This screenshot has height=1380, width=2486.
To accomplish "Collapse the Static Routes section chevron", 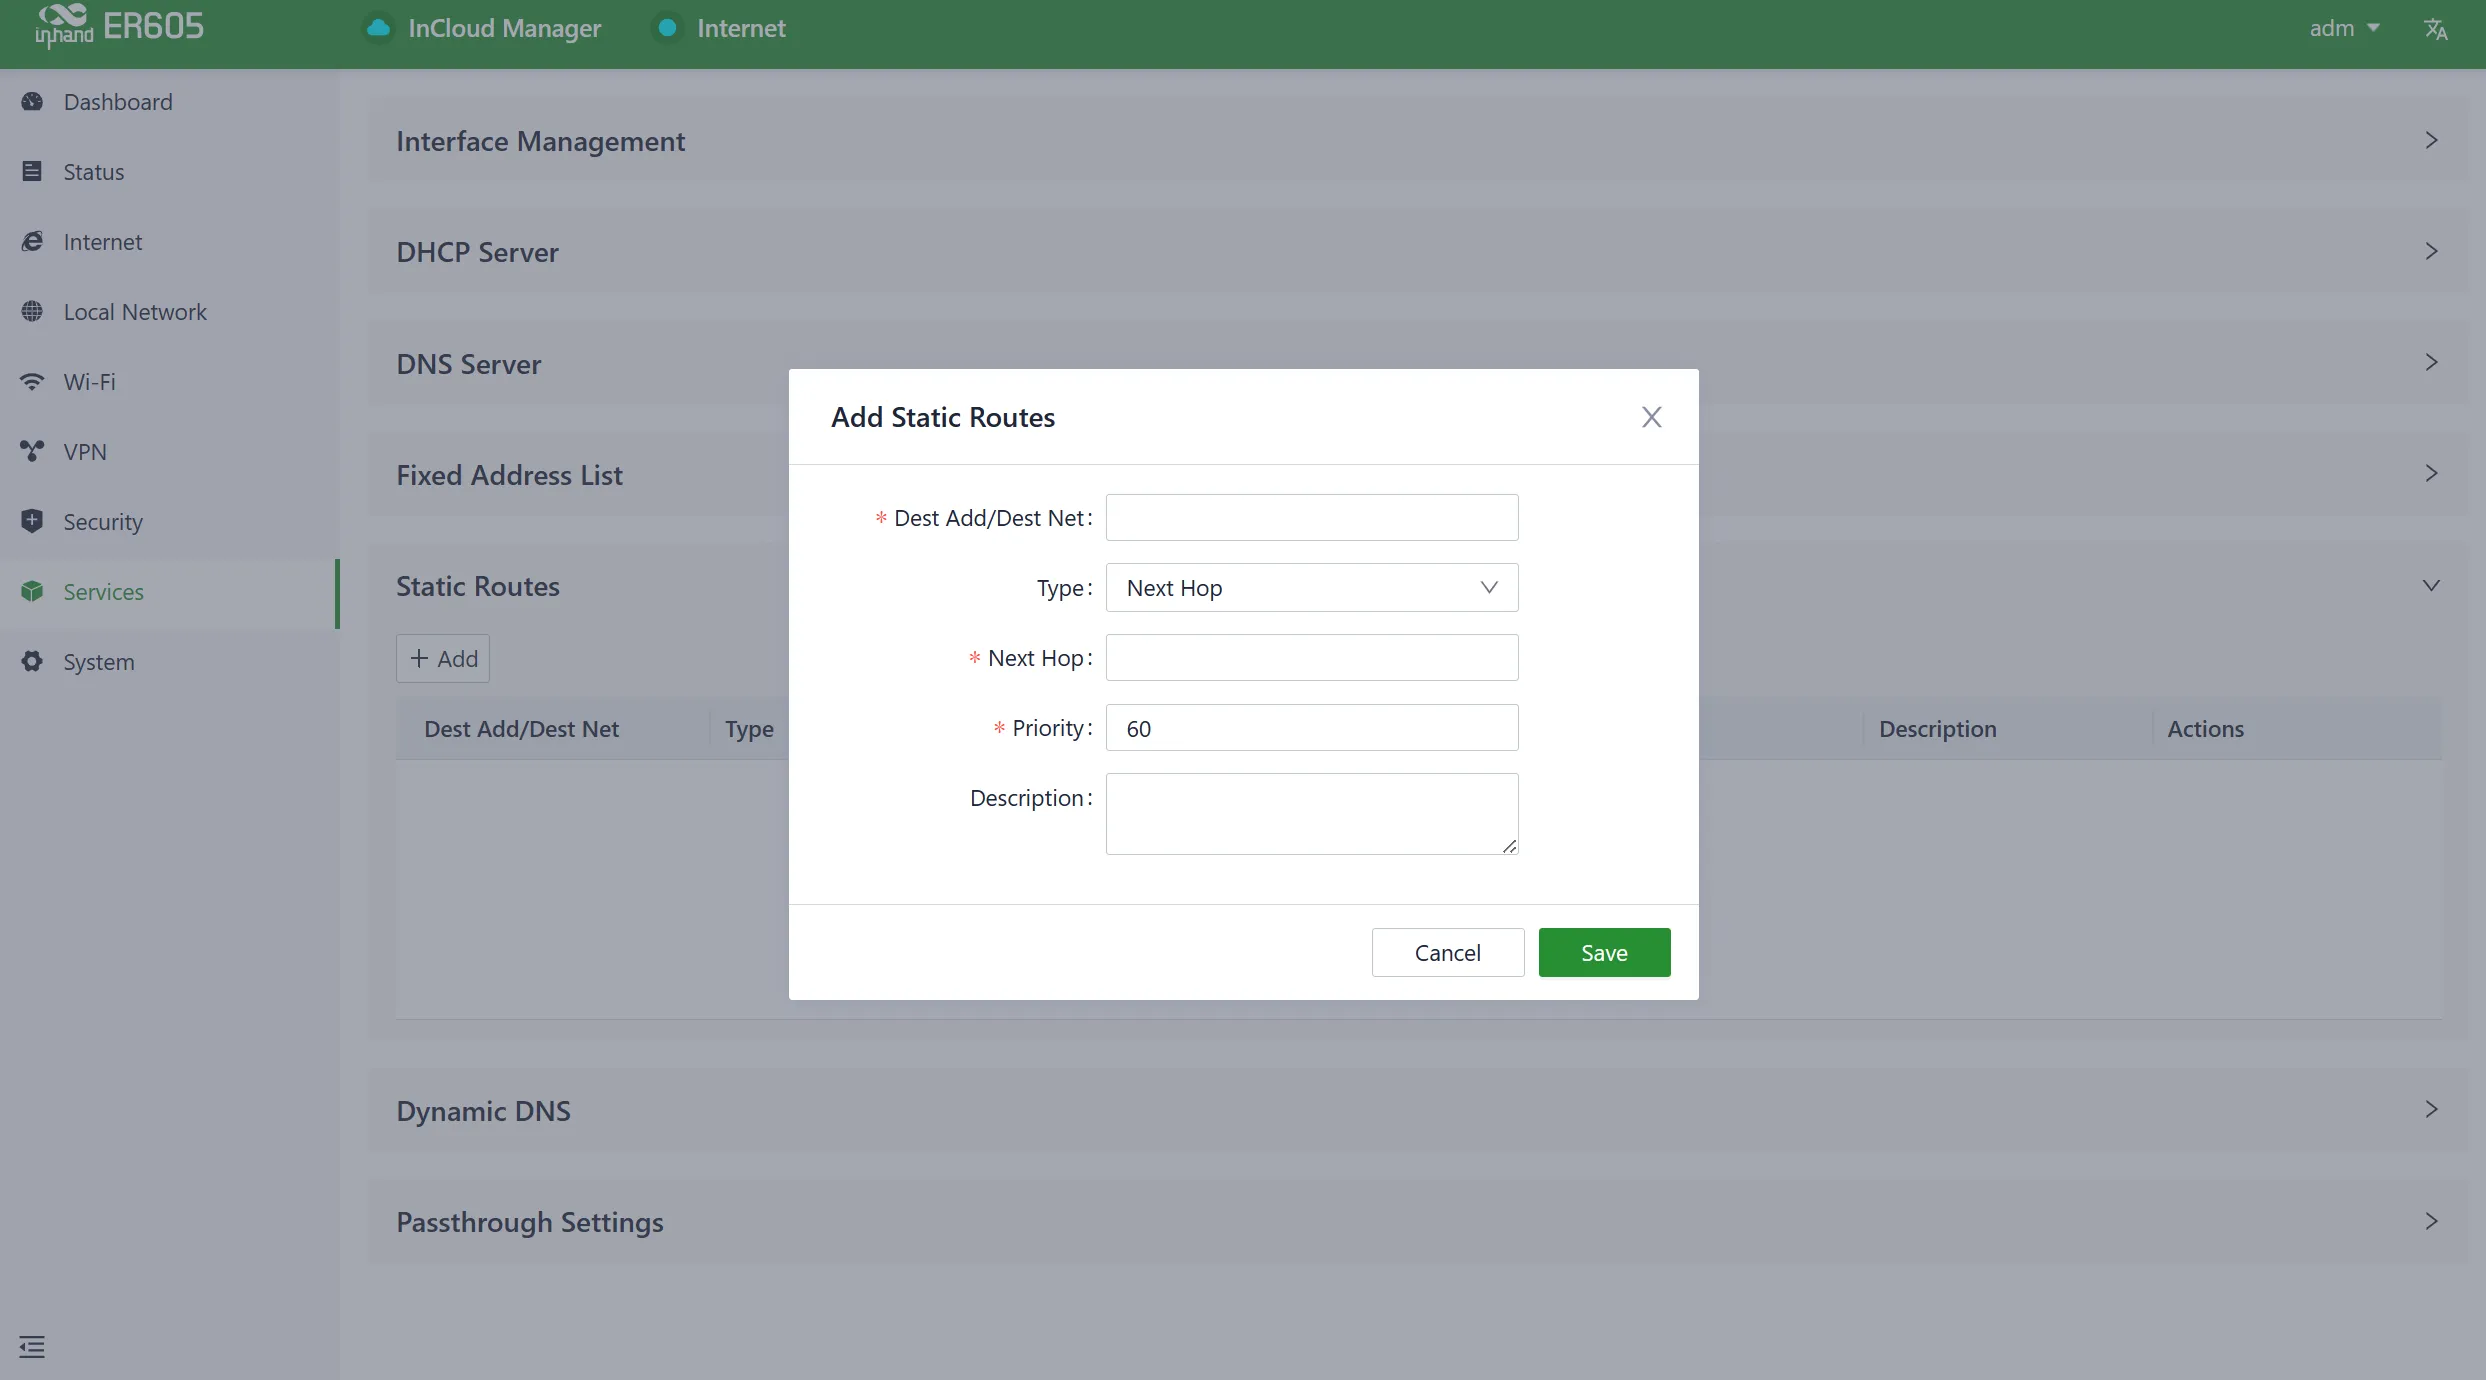I will click(2431, 585).
